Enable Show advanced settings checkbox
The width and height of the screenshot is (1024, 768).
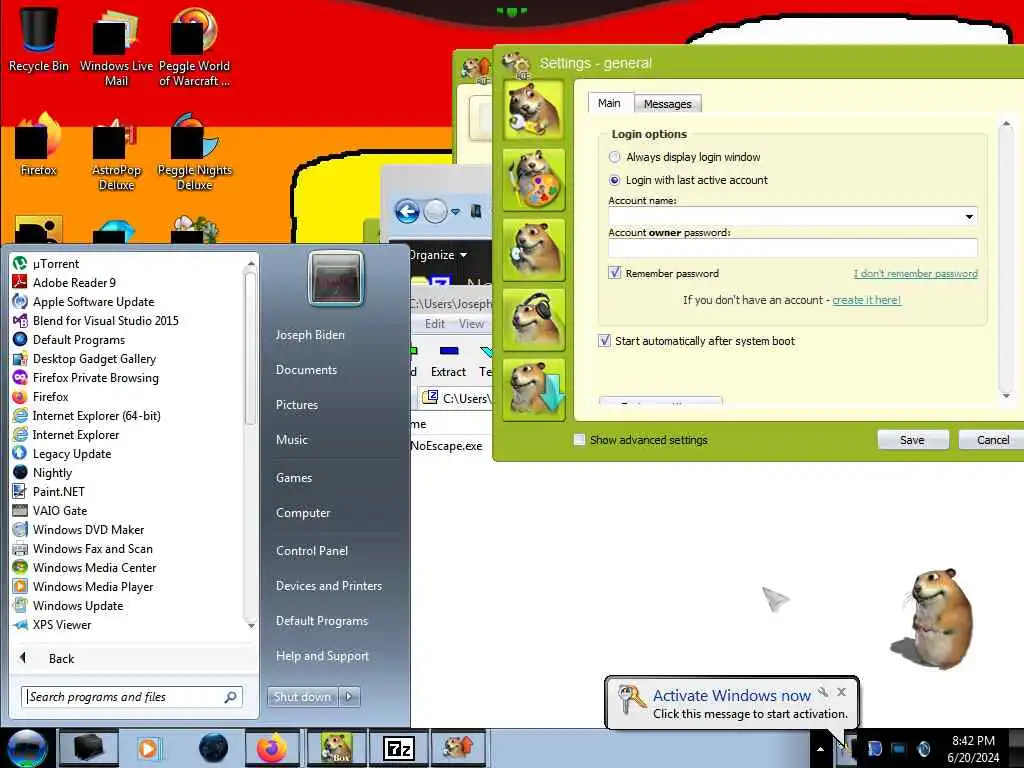coord(579,440)
